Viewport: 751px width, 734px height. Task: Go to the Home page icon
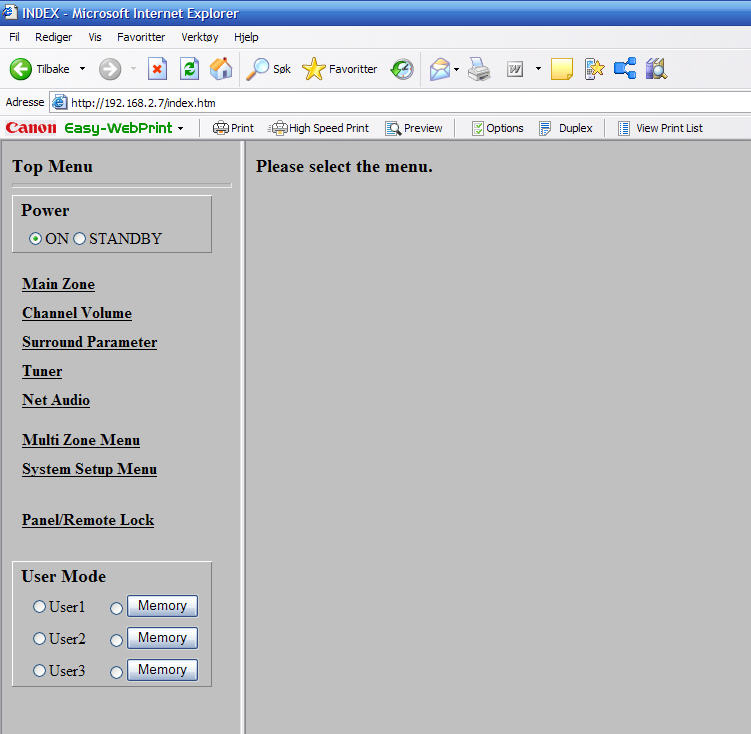click(221, 69)
